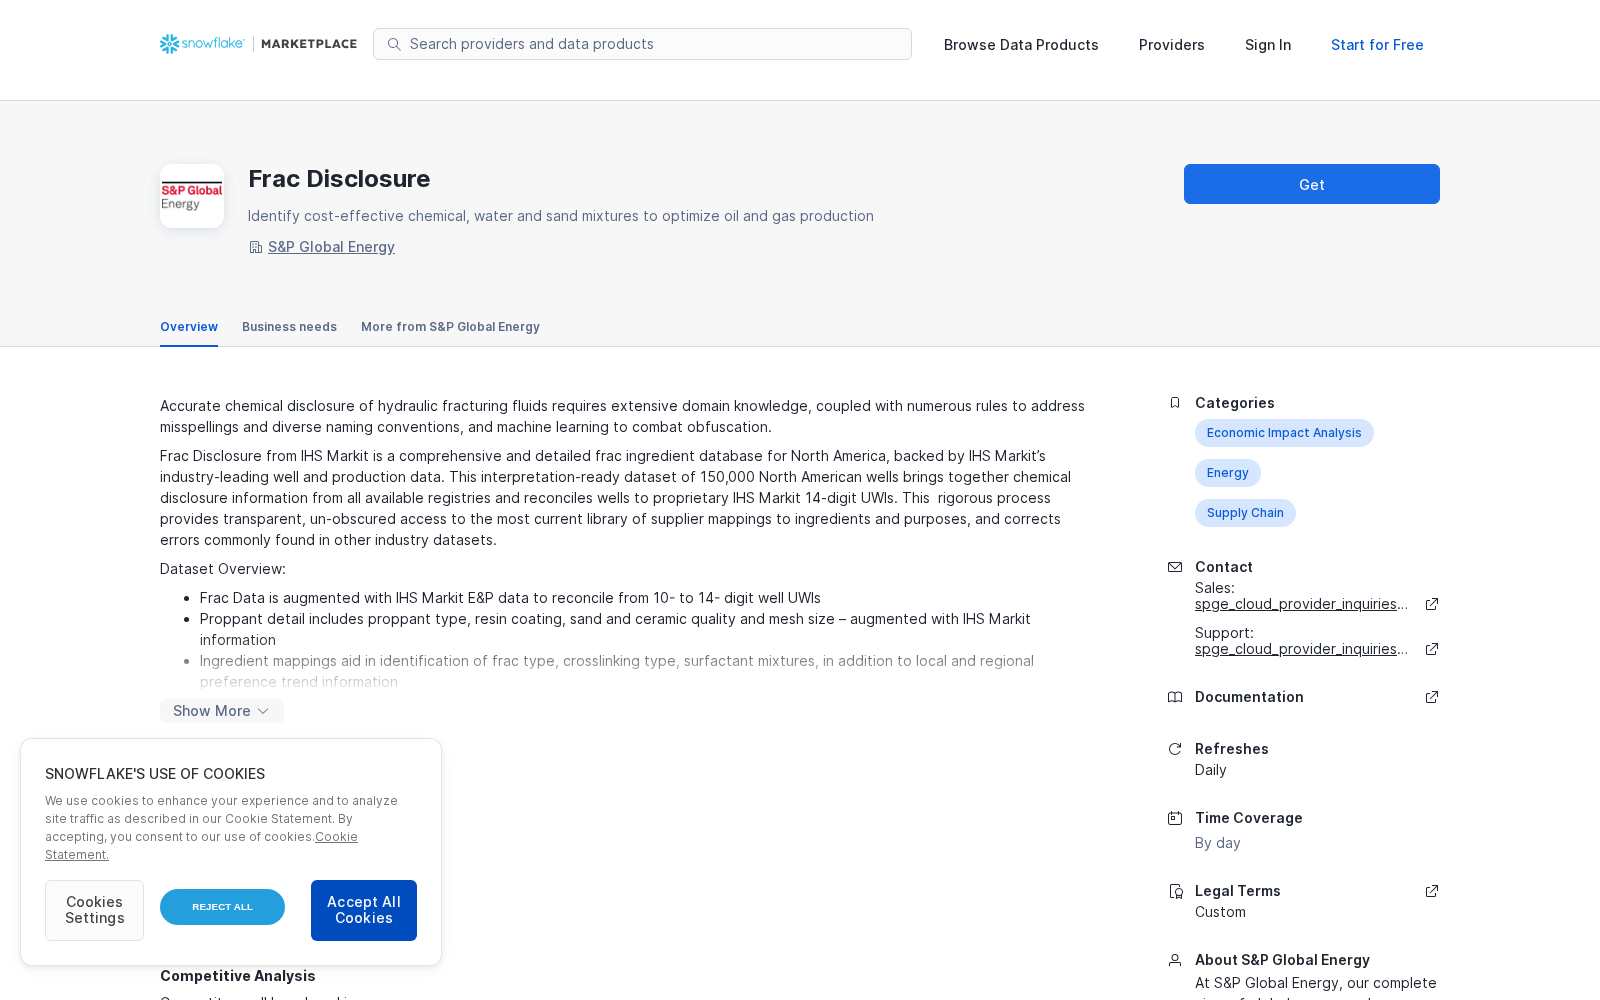1600x1000 pixels.
Task: Click the About S&P Global Energy person icon
Action: 1175,960
